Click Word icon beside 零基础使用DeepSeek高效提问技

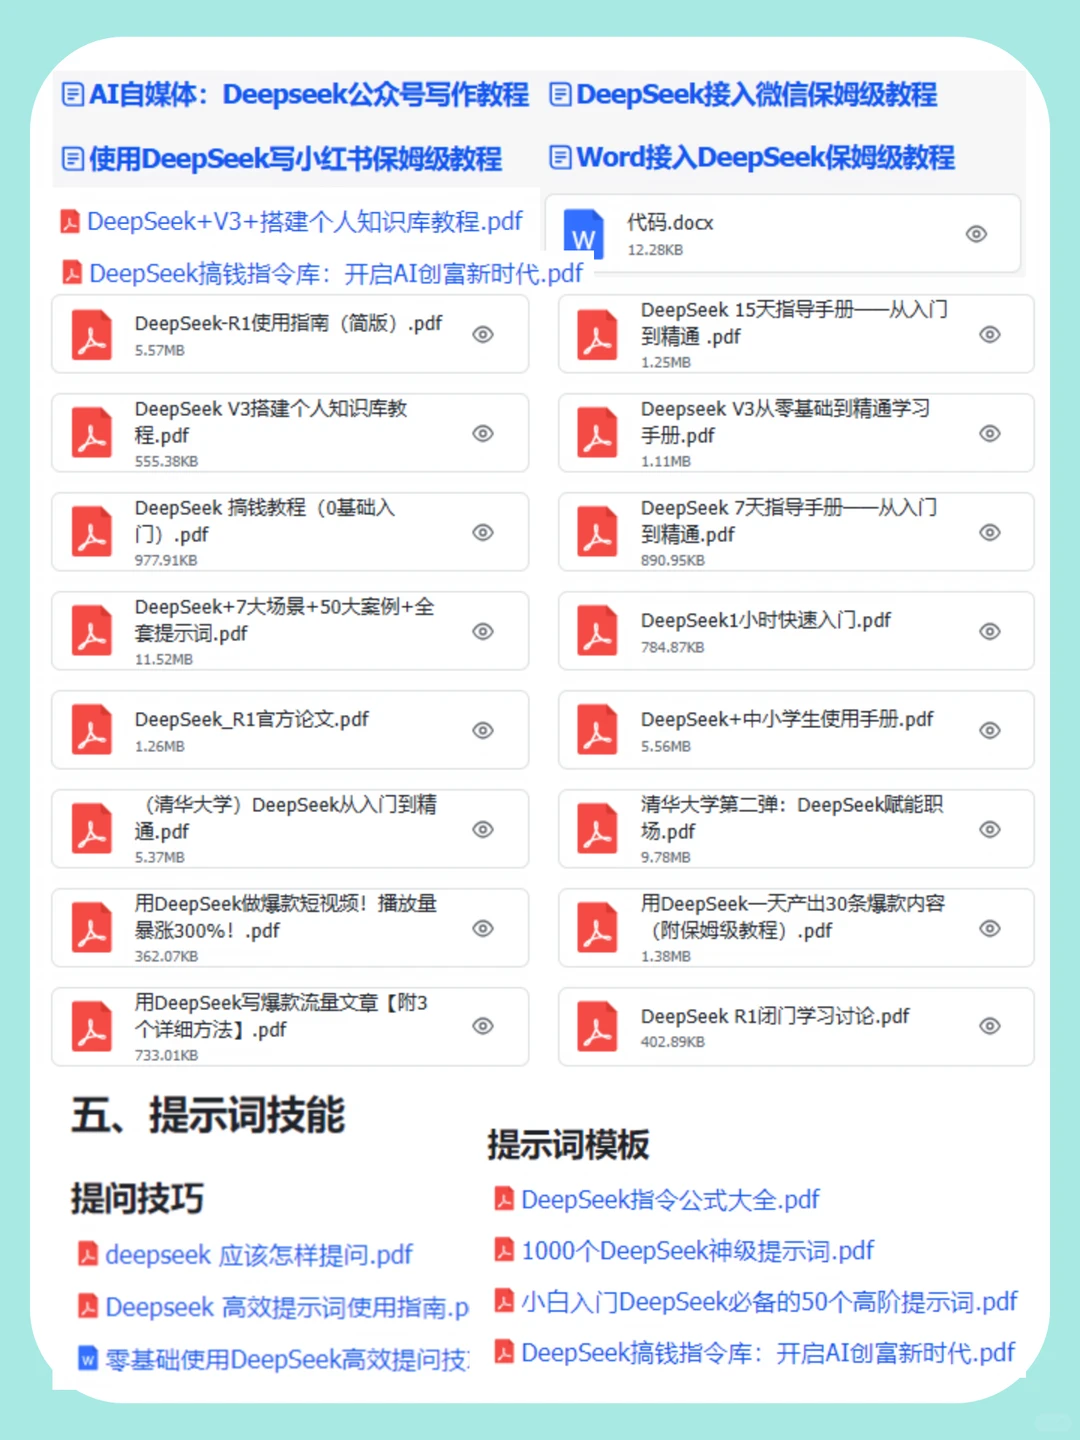[88, 1359]
